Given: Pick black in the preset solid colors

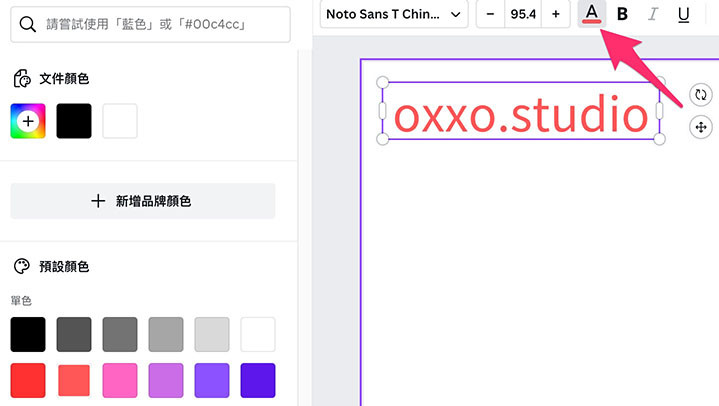Looking at the screenshot, I should tap(28, 334).
